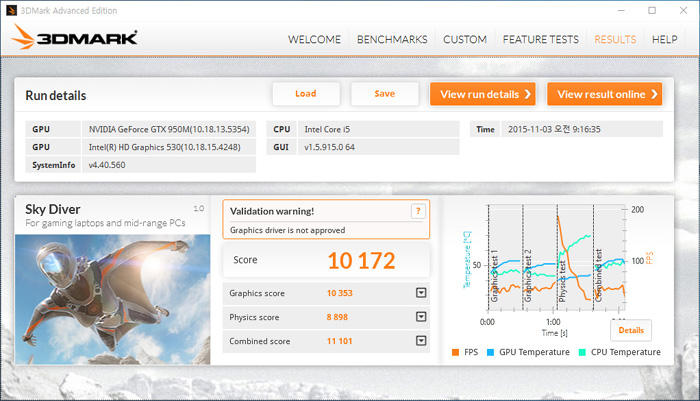Click the FPS orange legend swatch
The width and height of the screenshot is (700, 401).
455,352
